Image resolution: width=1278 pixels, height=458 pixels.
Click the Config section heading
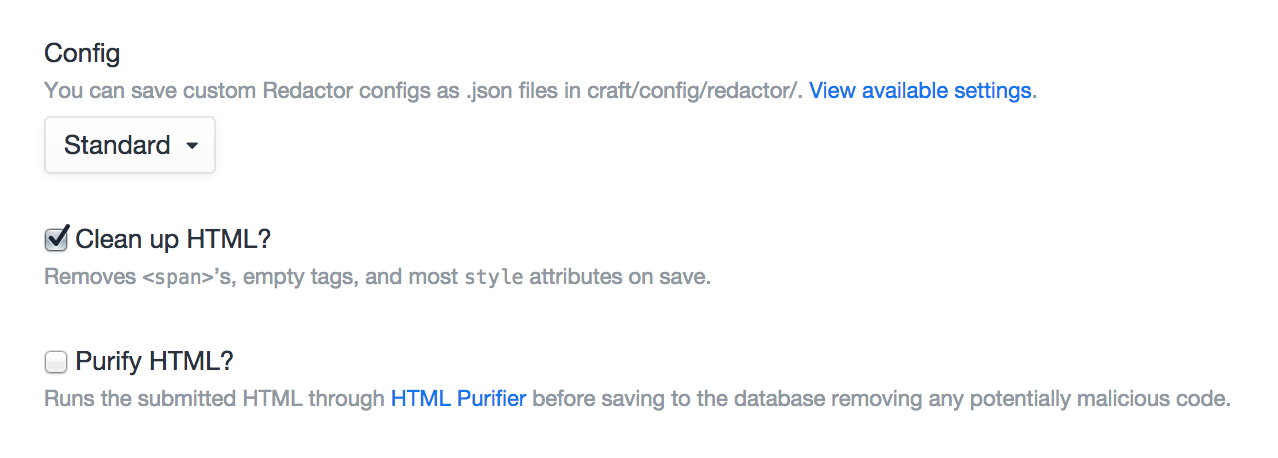pyautogui.click(x=83, y=53)
